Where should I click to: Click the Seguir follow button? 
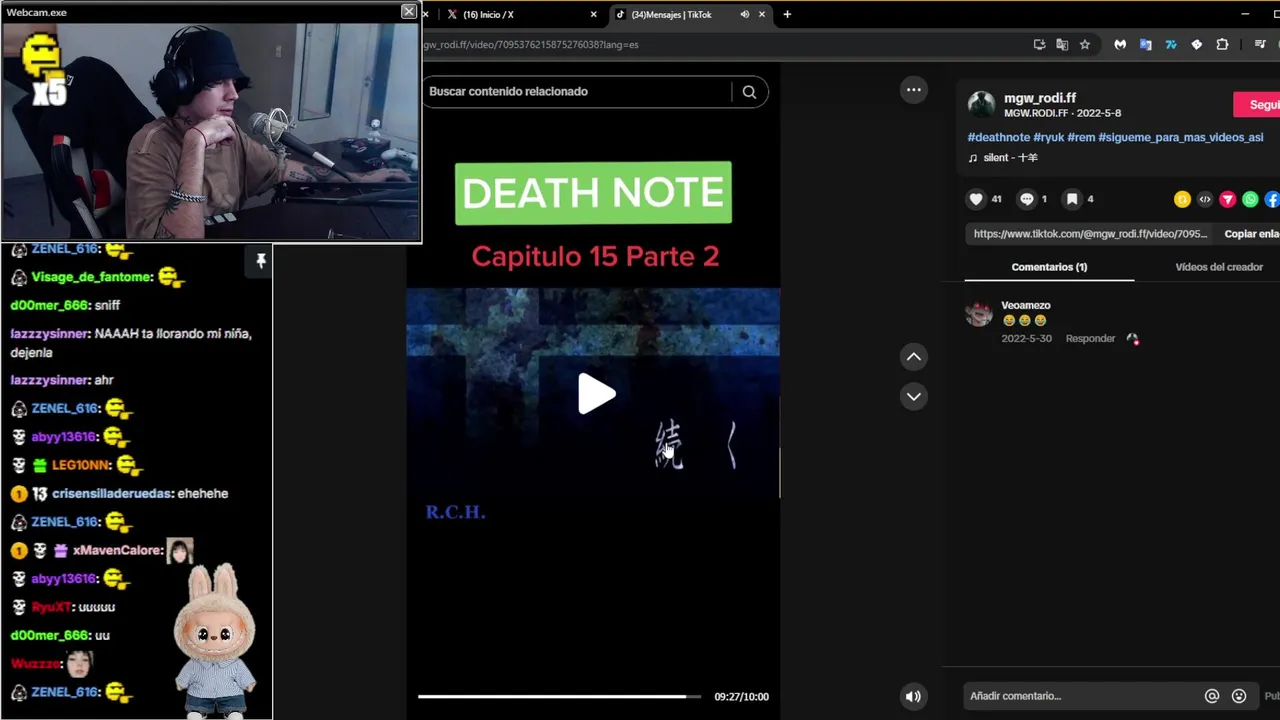[x=1257, y=105]
